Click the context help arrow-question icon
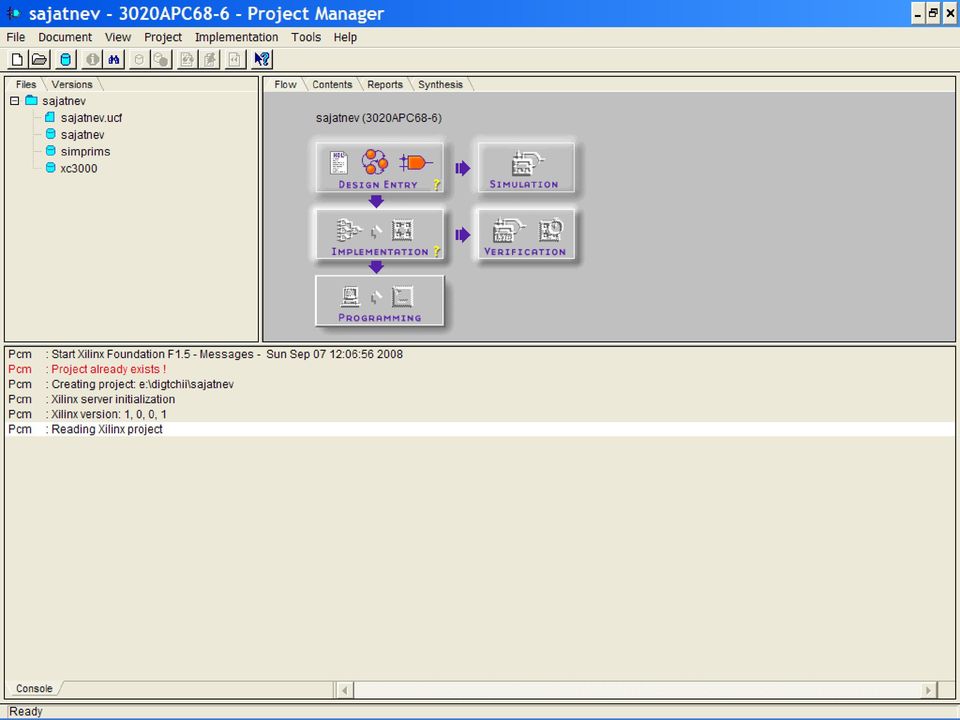Viewport: 960px width, 720px height. [262, 59]
